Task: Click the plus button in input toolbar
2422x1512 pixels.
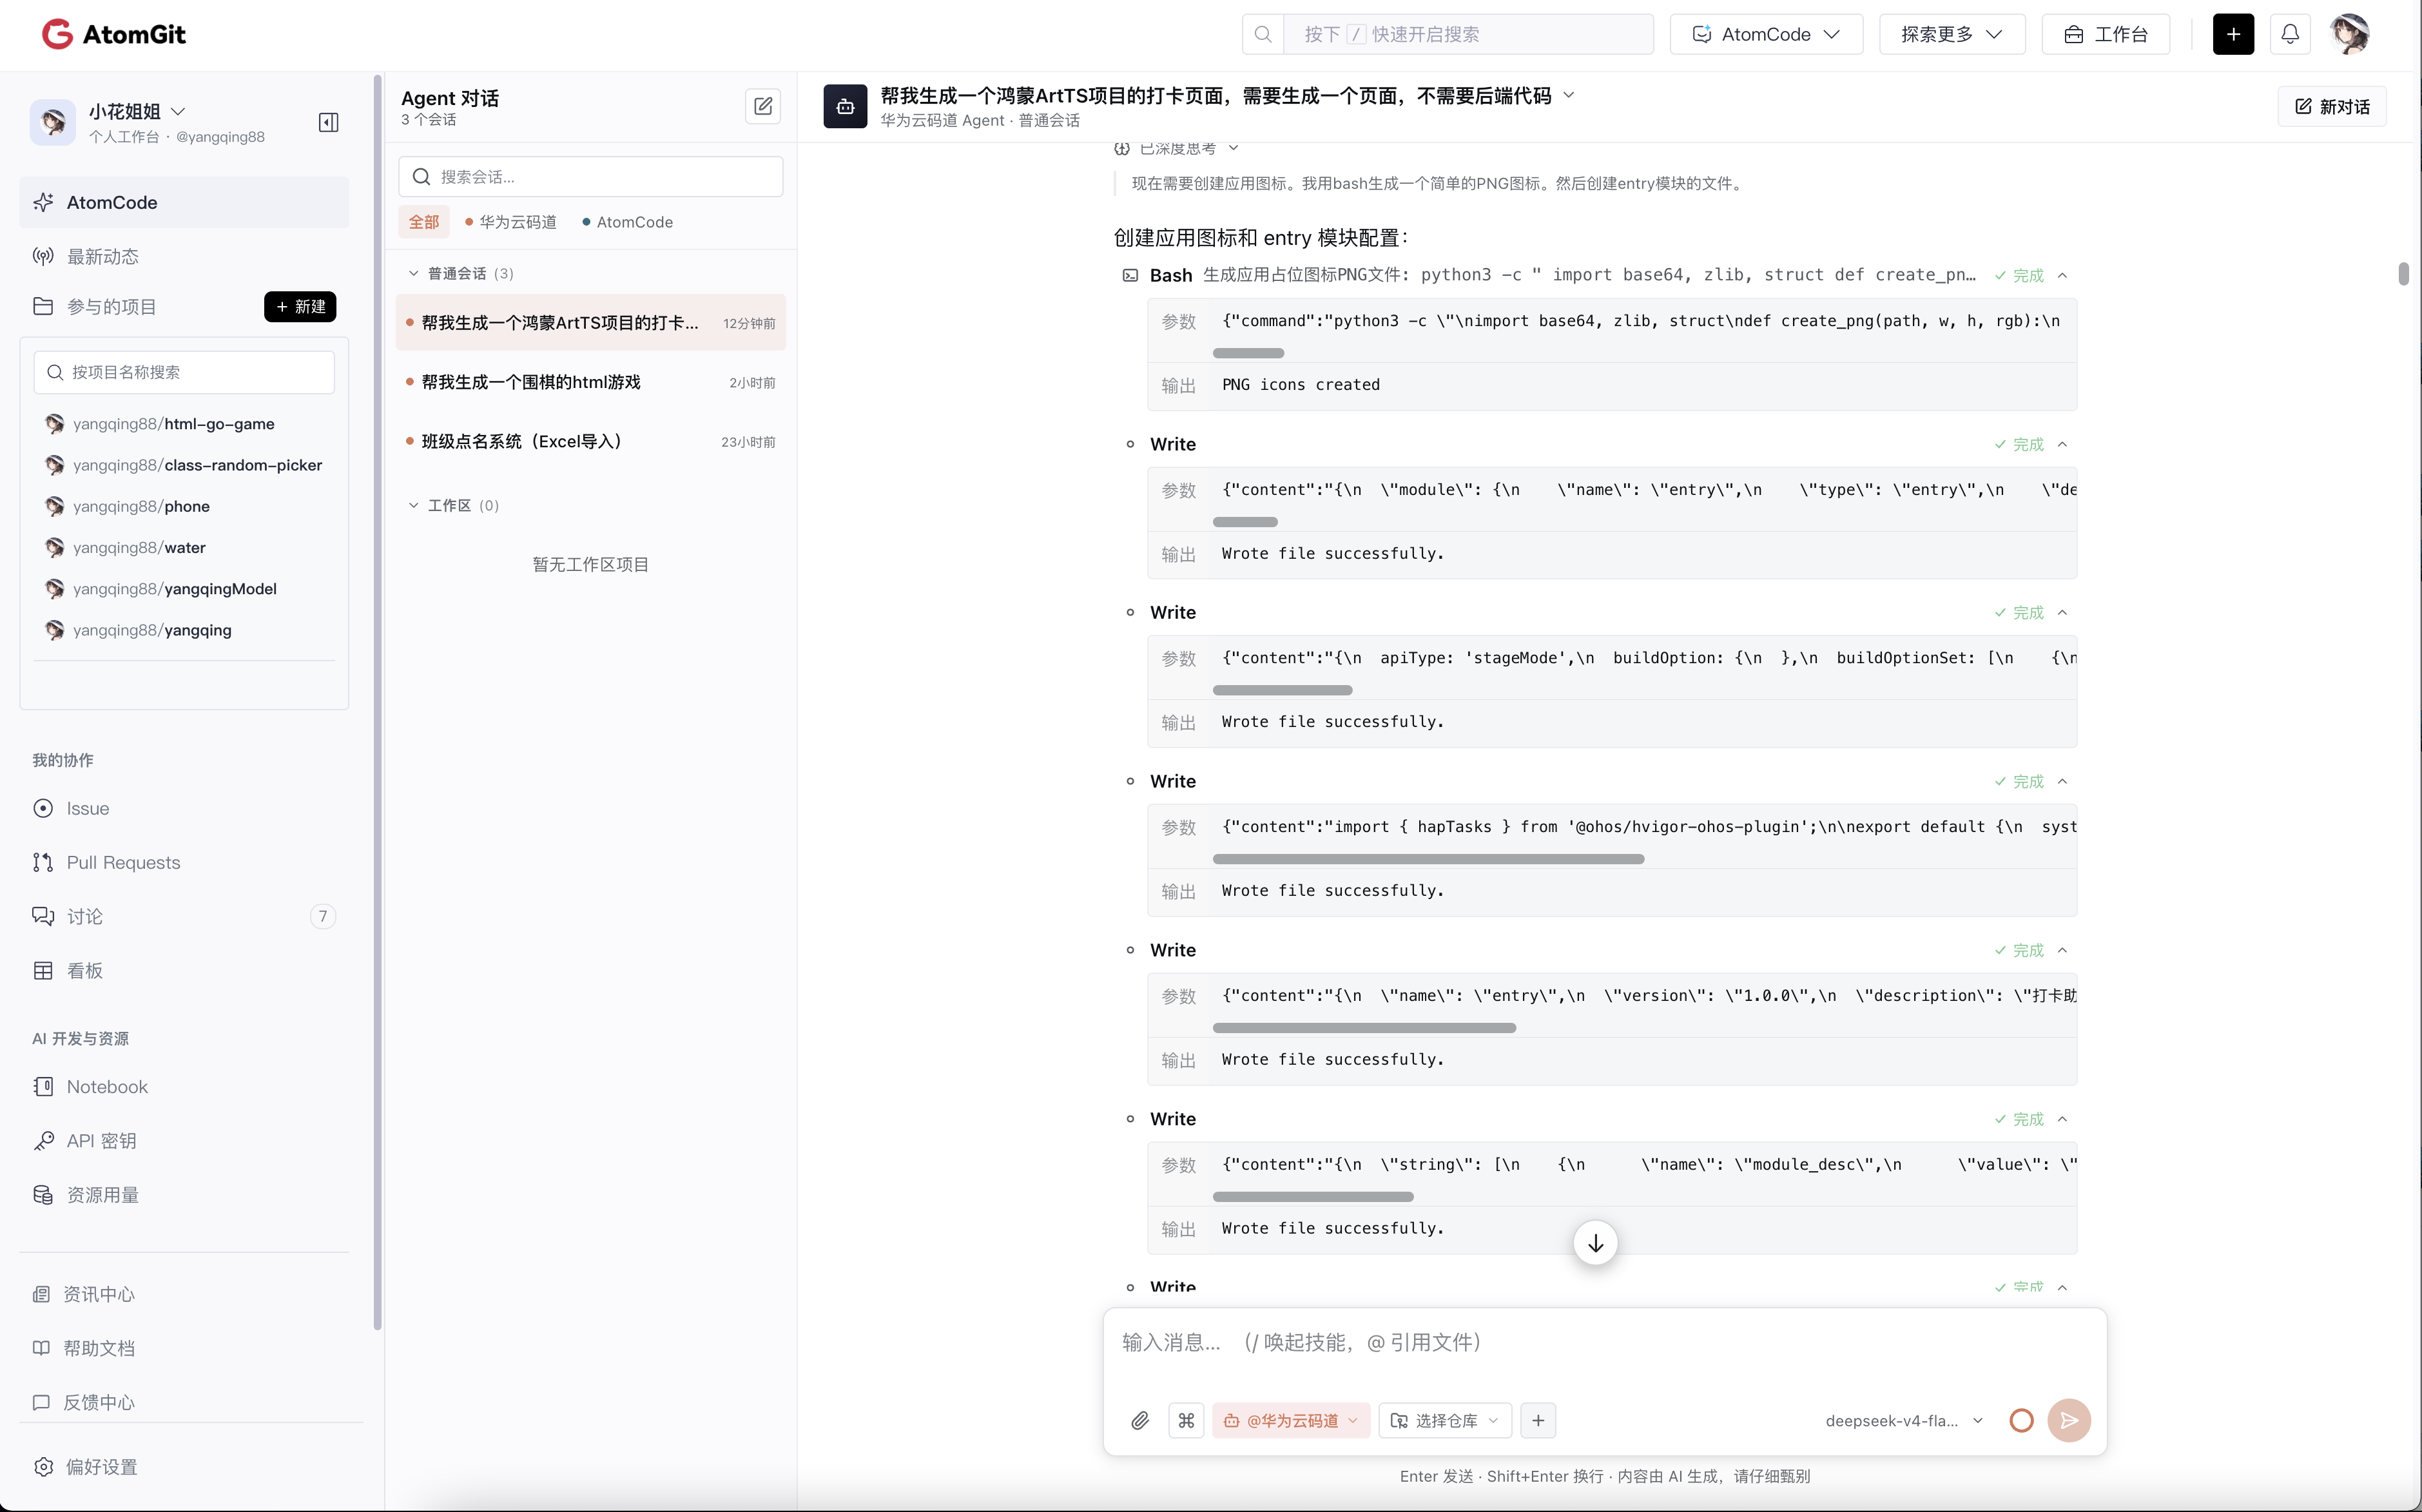Action: [1538, 1420]
